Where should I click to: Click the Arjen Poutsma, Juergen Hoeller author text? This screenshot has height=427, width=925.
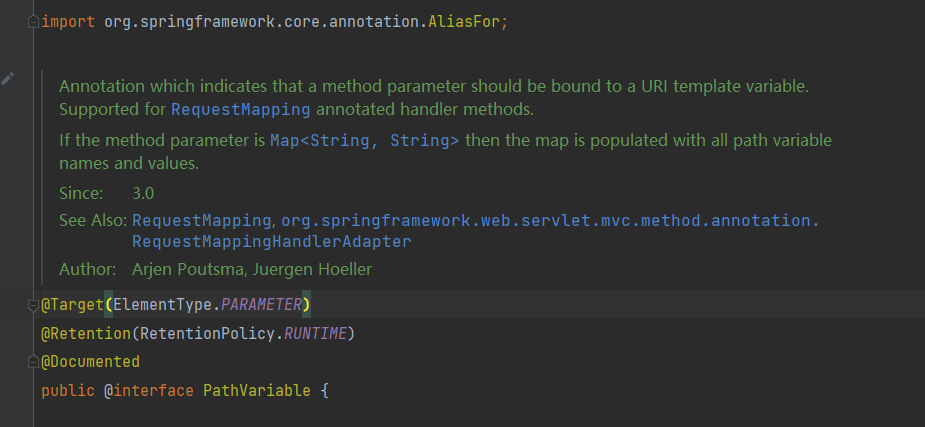[252, 270]
